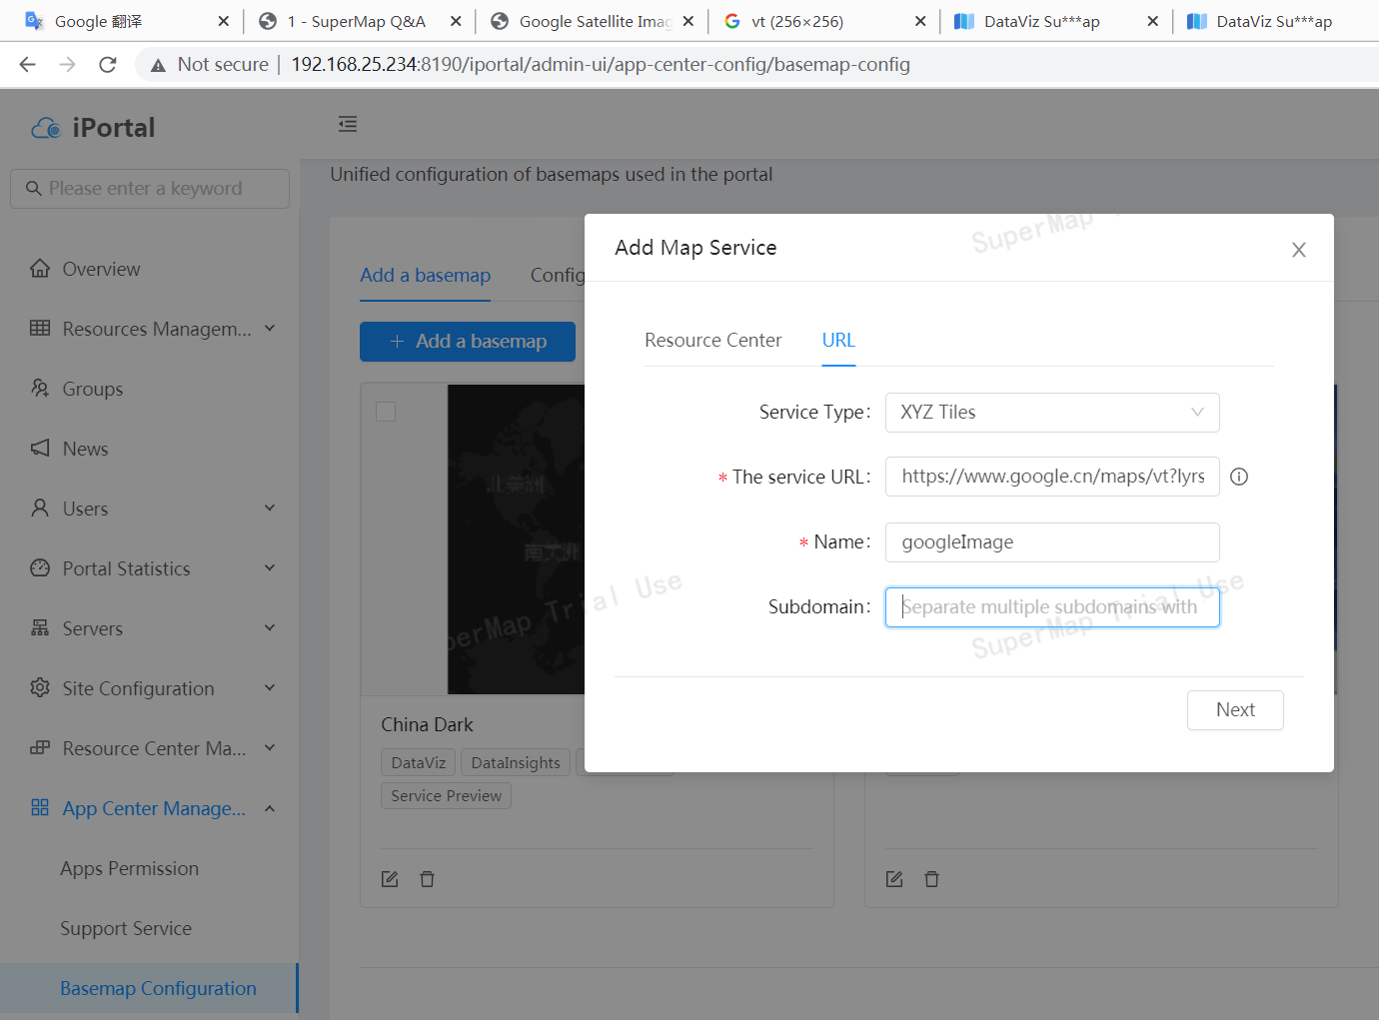The width and height of the screenshot is (1379, 1020).
Task: Click the DataInsights tag on China Dark
Action: [x=515, y=762]
